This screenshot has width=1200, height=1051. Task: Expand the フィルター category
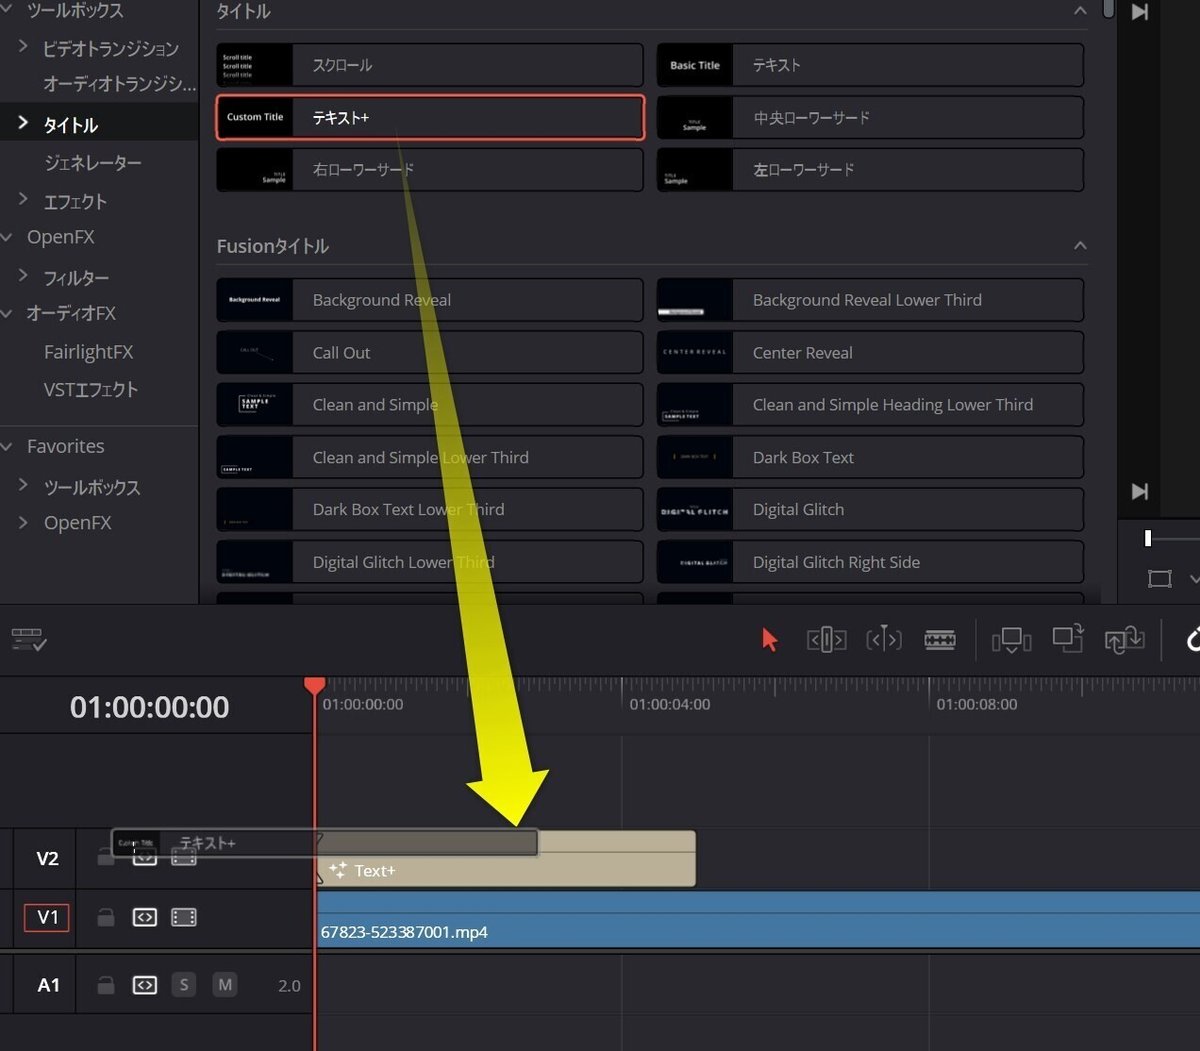coord(23,276)
